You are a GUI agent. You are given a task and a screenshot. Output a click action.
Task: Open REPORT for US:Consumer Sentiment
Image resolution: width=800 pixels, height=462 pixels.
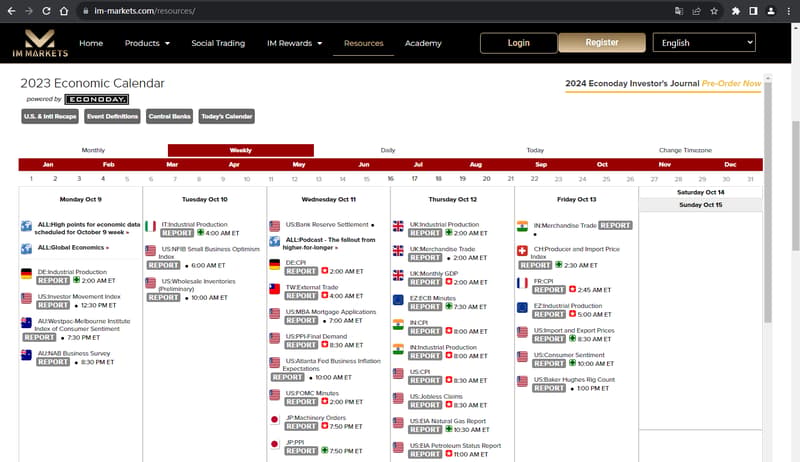pos(549,364)
